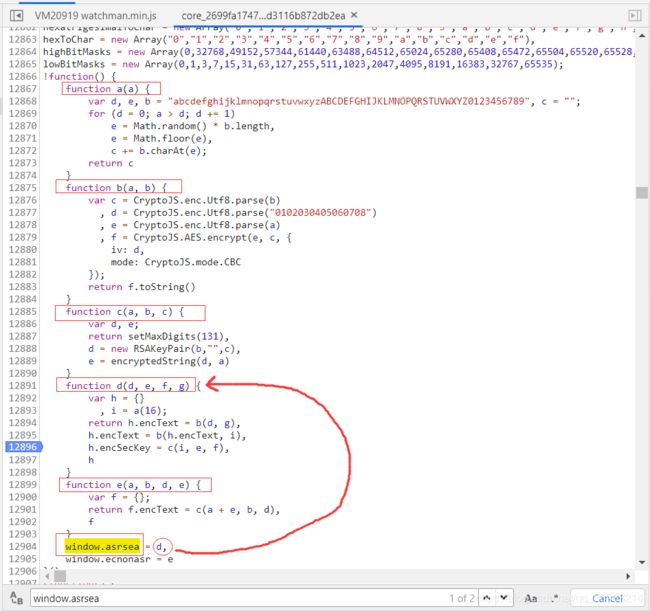
Task: Click the breakpoint marker on line 12896
Action: click(24, 447)
